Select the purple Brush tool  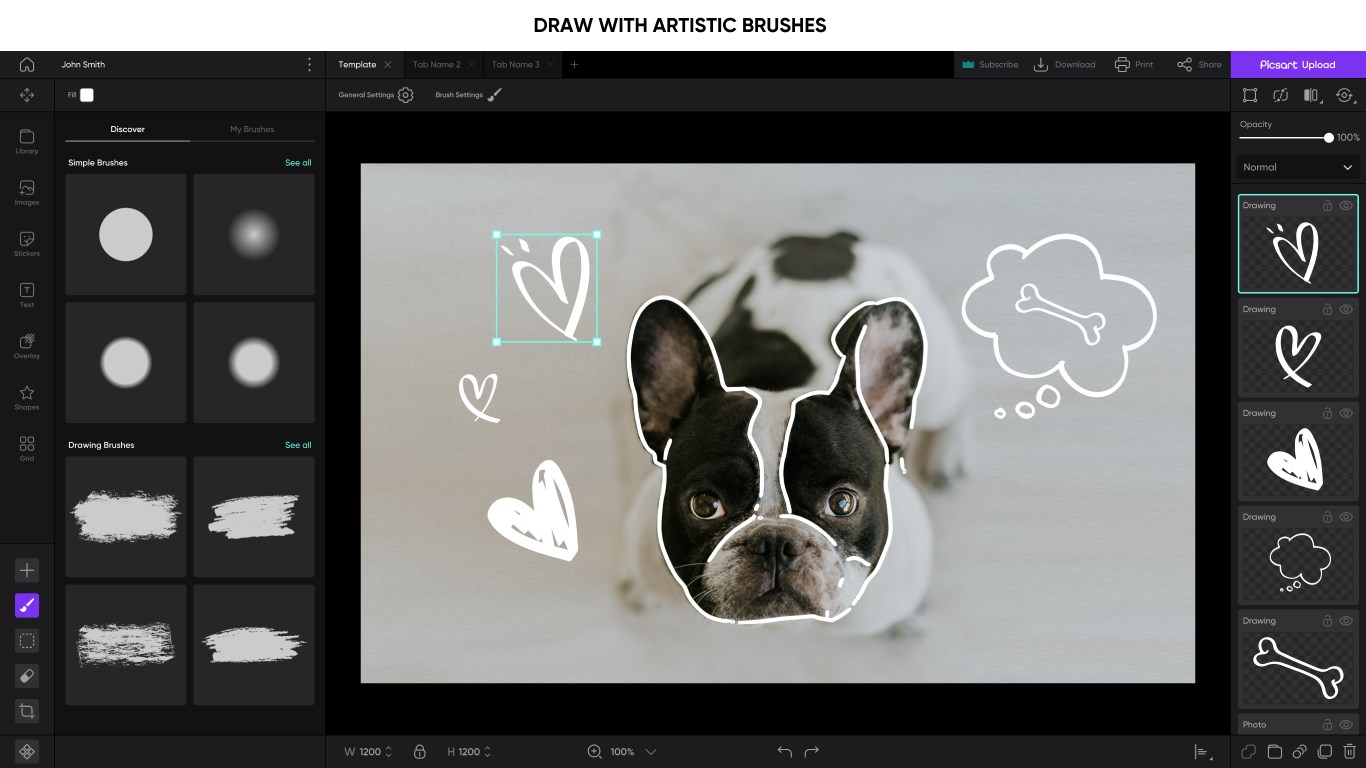(27, 605)
